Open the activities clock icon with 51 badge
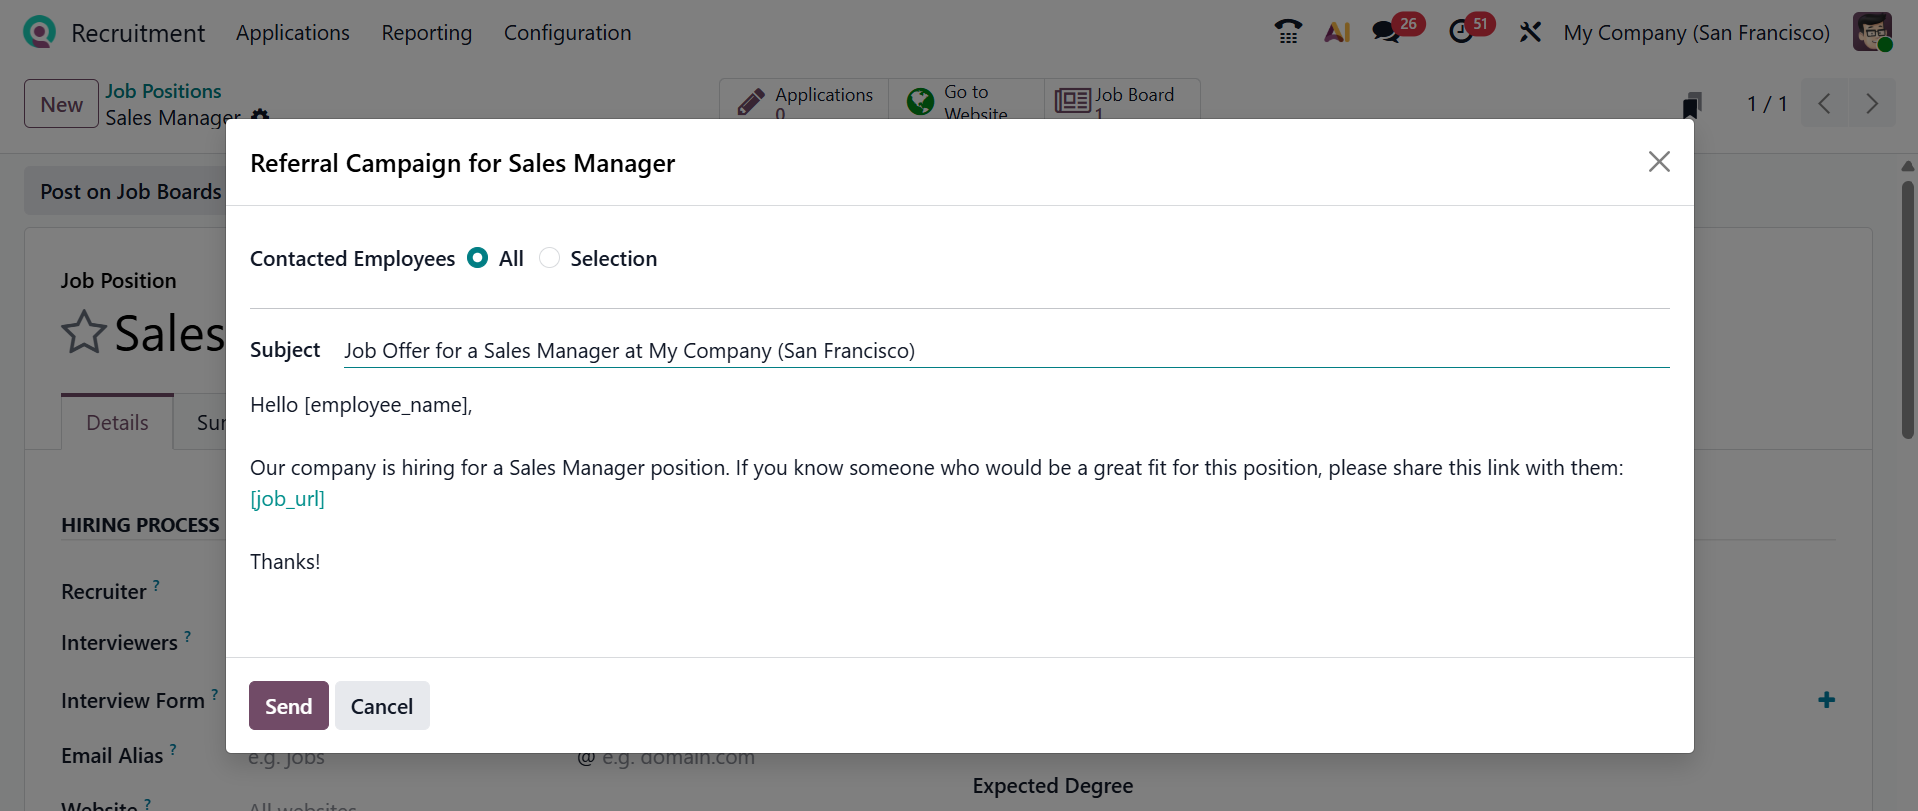Screen dimensions: 1918x811 [1462, 32]
